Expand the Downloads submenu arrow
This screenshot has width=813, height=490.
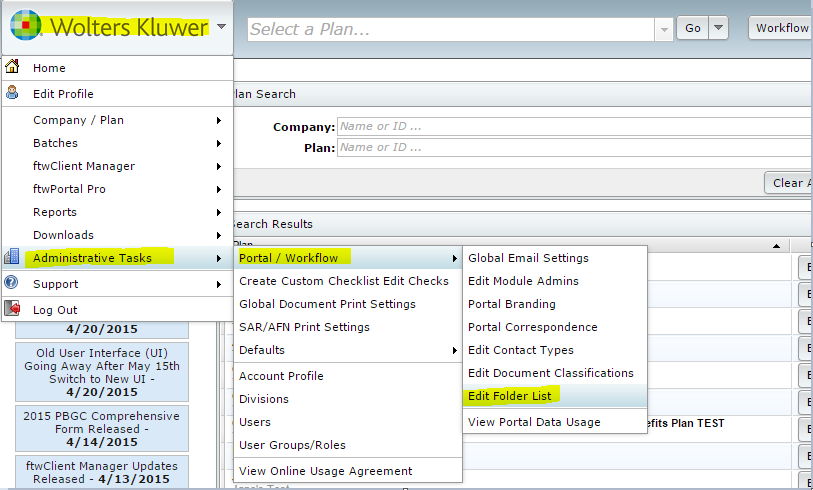(219, 235)
